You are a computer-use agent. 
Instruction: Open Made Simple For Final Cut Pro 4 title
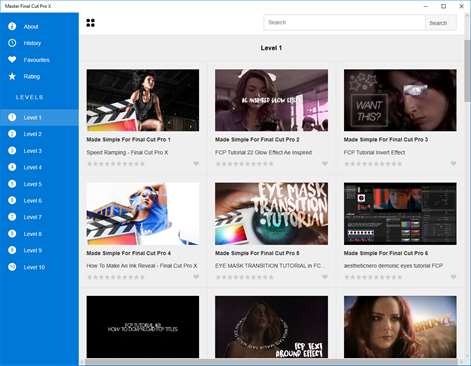tap(128, 253)
